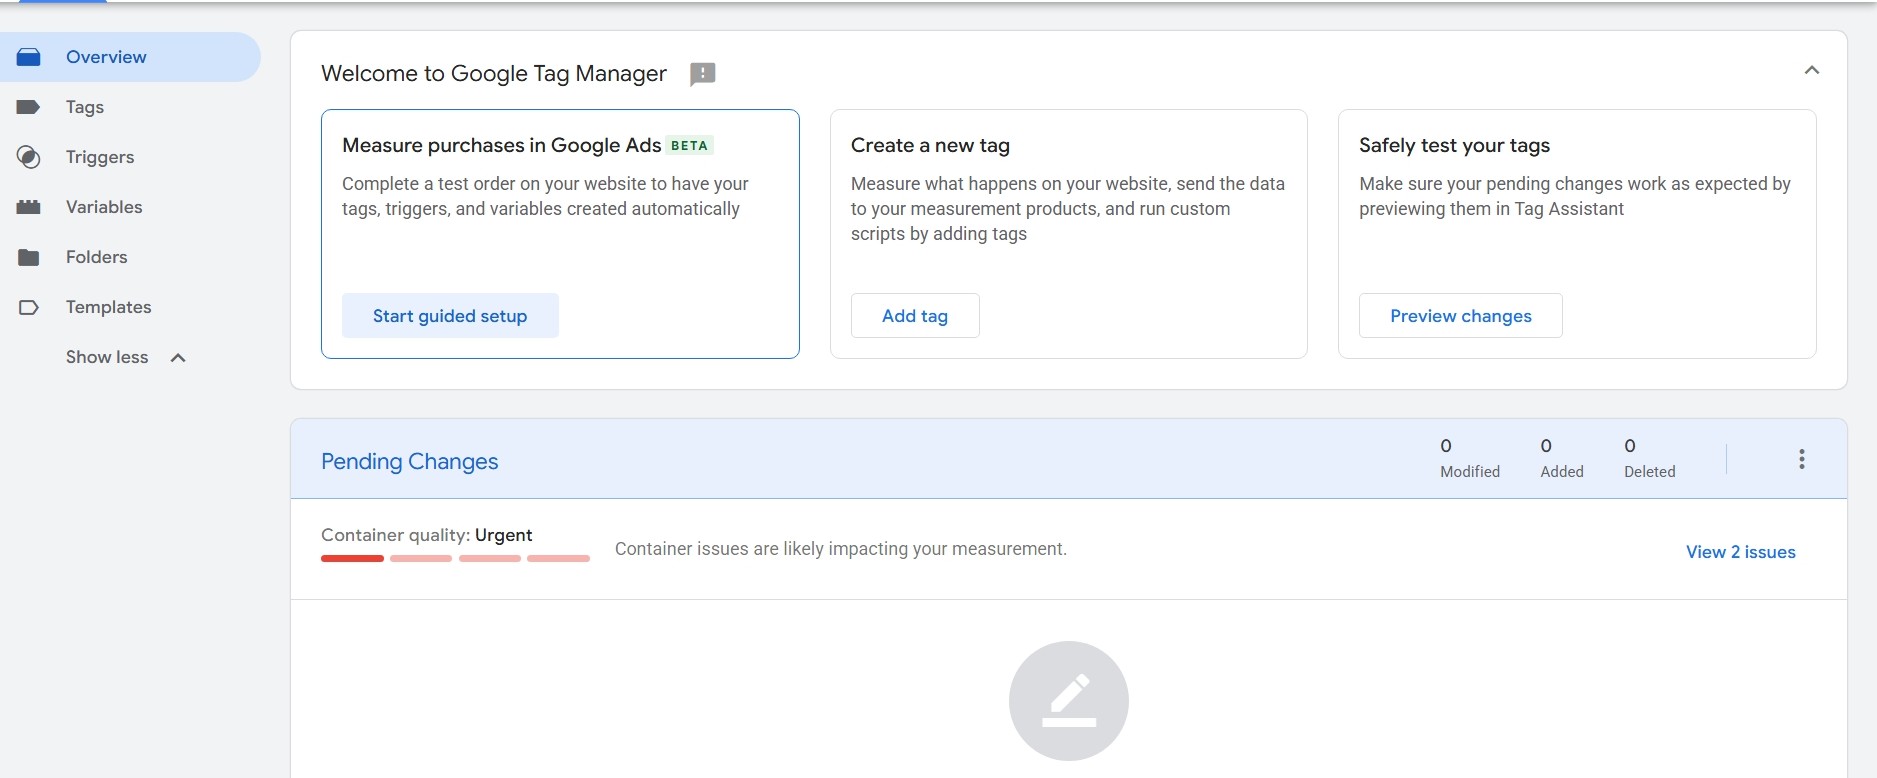Click the Templates outline tag icon
The width and height of the screenshot is (1877, 778).
29,307
